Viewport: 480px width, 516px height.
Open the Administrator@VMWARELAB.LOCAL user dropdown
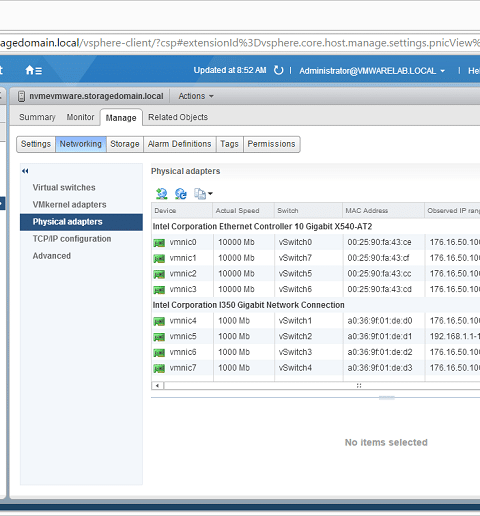pyautogui.click(x=372, y=71)
